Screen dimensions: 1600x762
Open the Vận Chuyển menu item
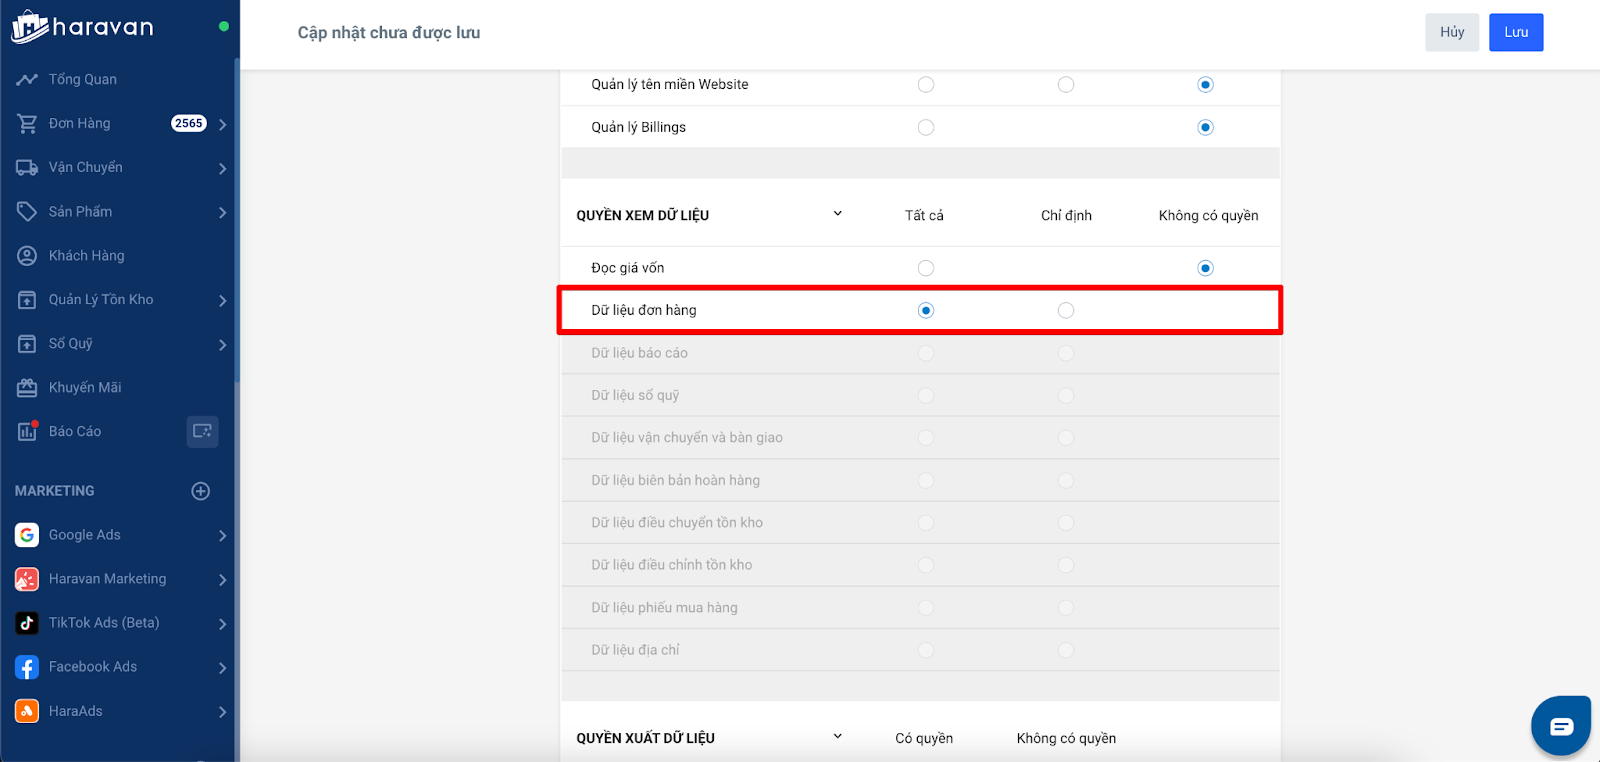86,168
